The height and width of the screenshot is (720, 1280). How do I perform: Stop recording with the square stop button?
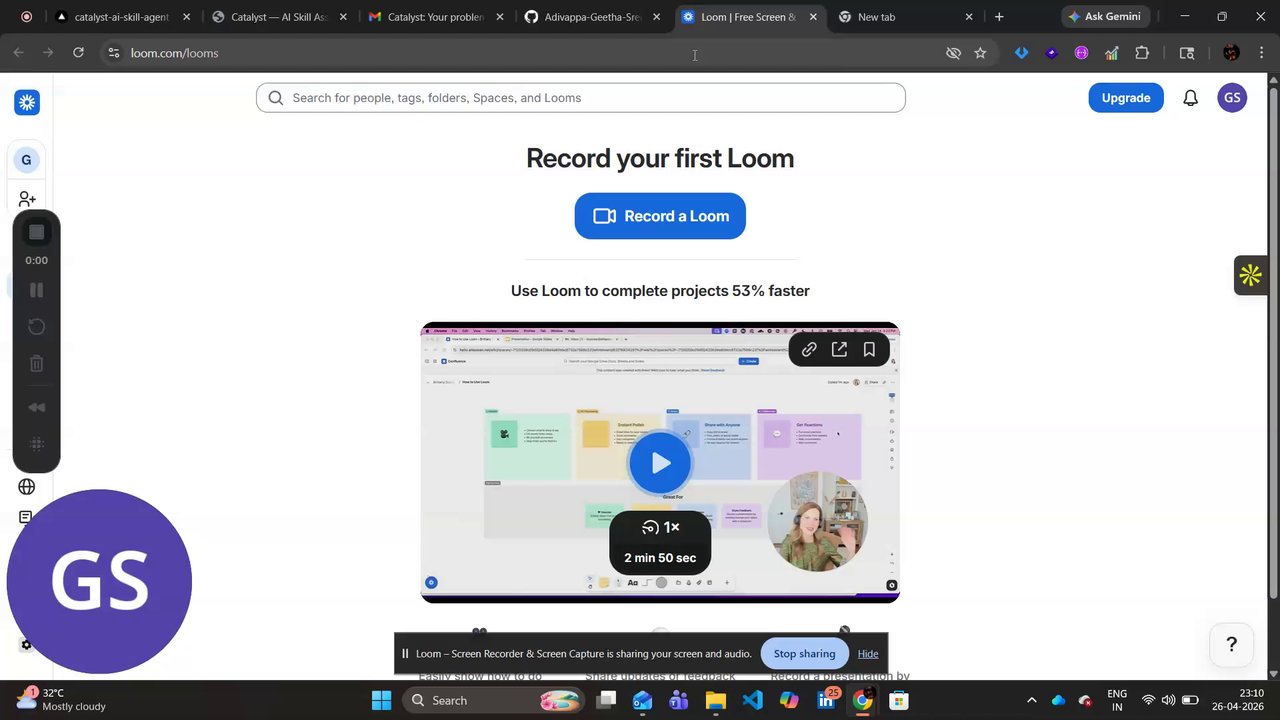36,232
